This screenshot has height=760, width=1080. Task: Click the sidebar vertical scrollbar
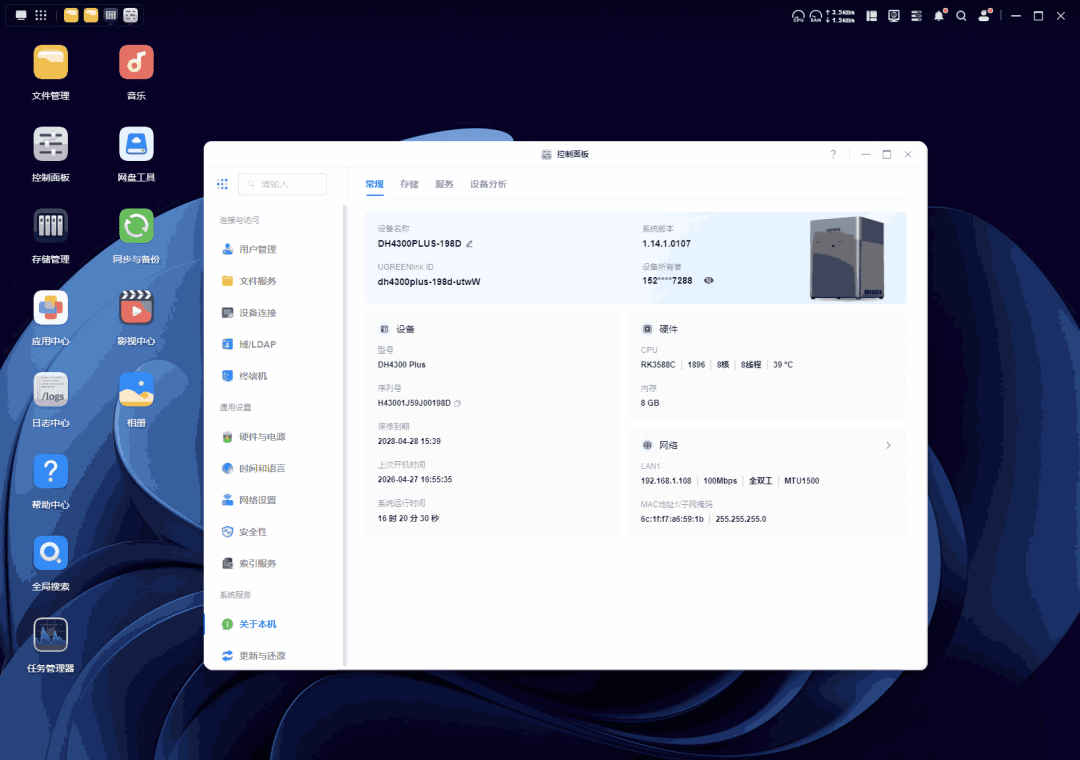point(344,435)
